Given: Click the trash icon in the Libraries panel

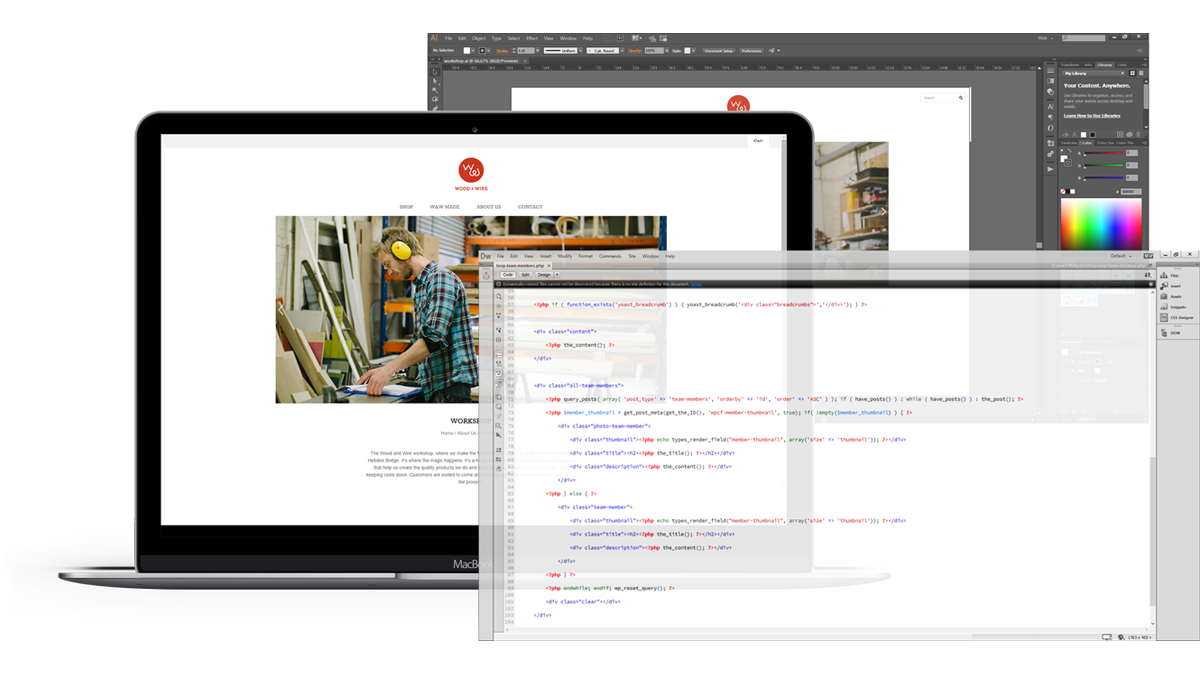Looking at the screenshot, I should 1139,135.
